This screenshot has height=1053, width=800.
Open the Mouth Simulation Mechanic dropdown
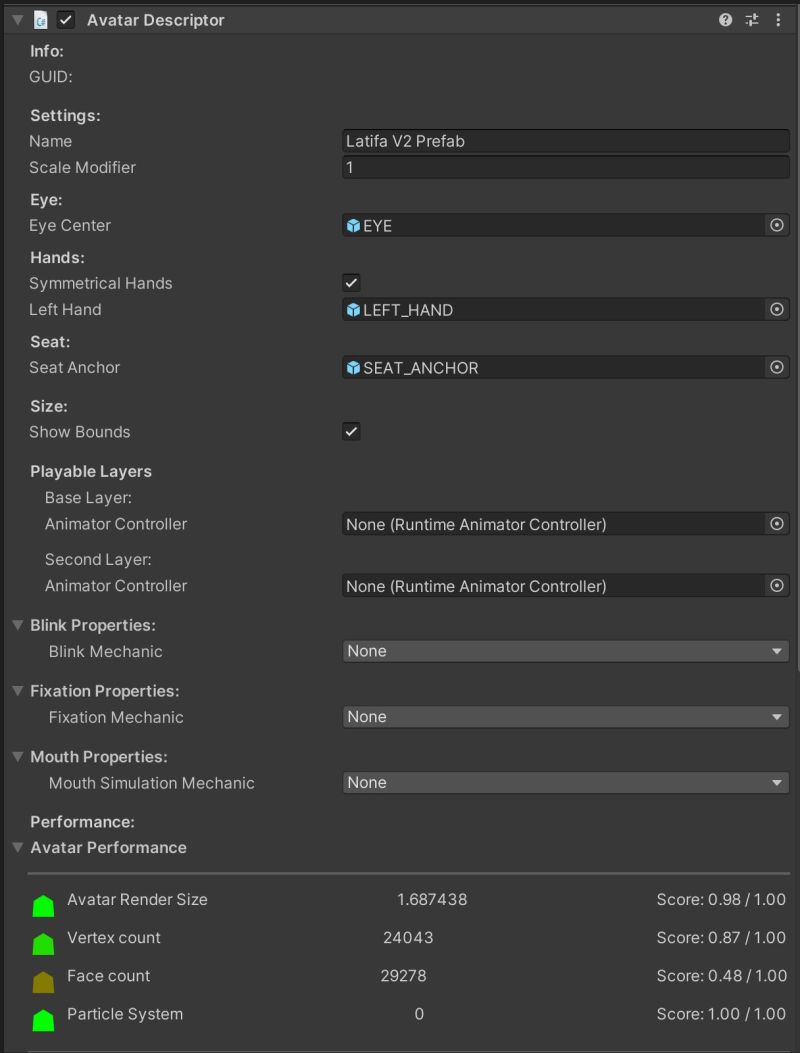pyautogui.click(x=565, y=783)
